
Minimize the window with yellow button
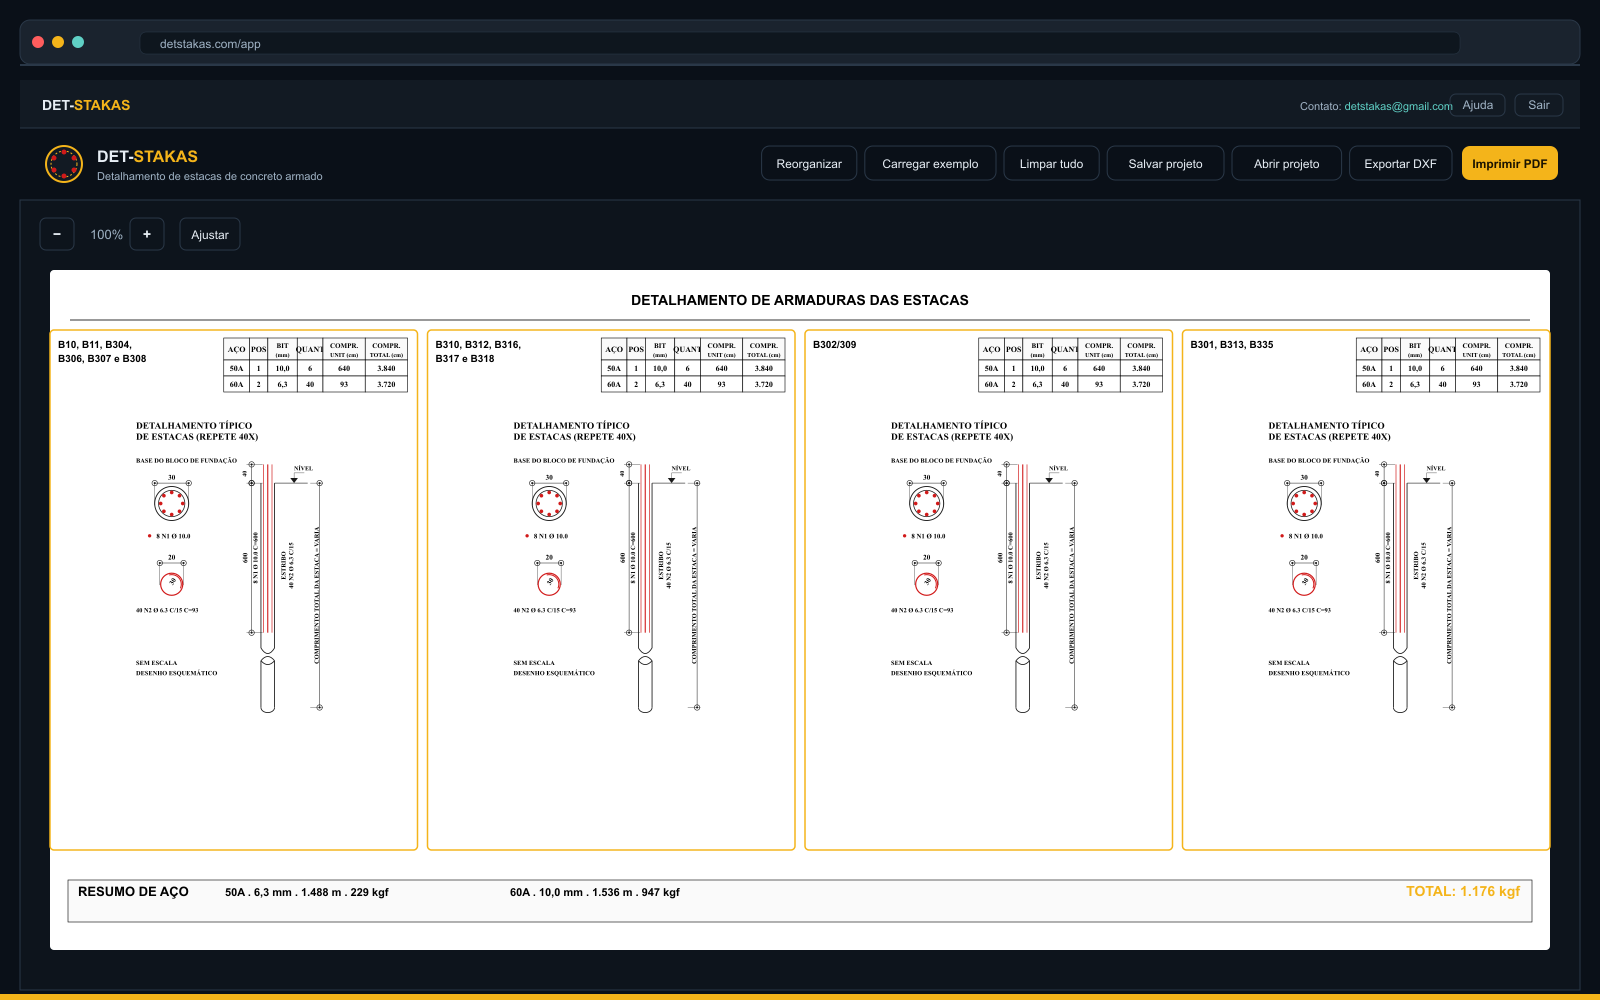tap(58, 42)
